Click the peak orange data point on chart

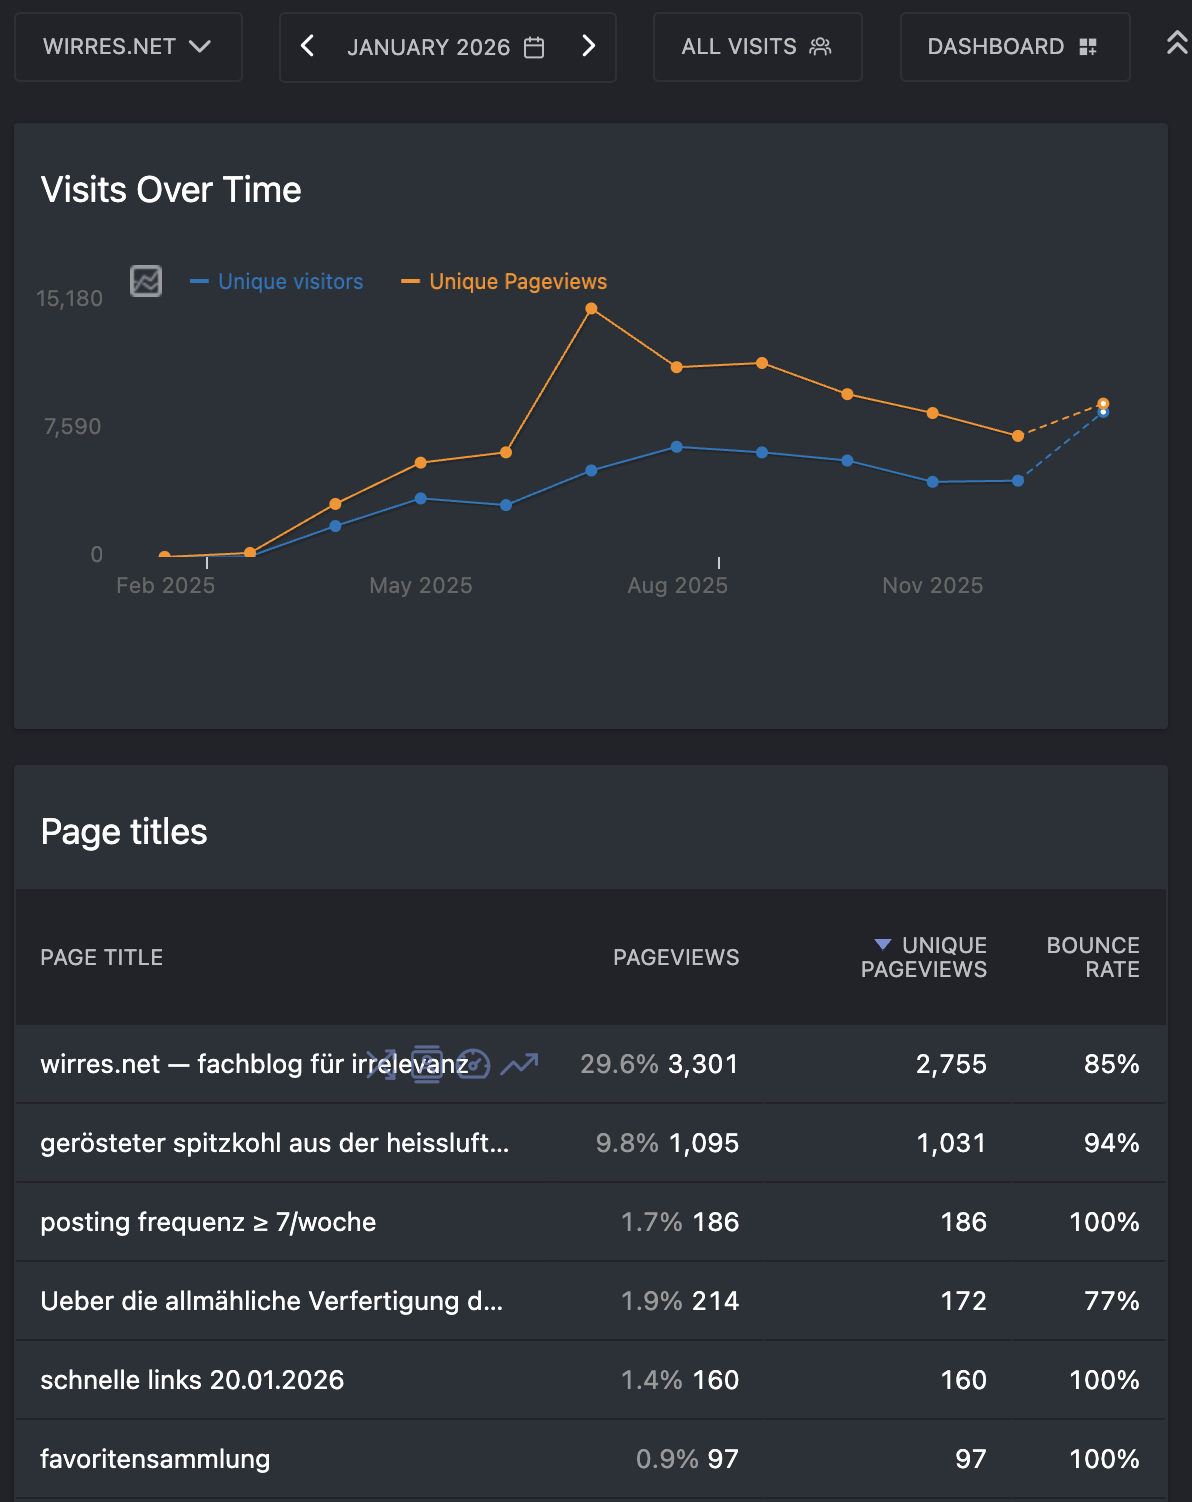pyautogui.click(x=591, y=309)
